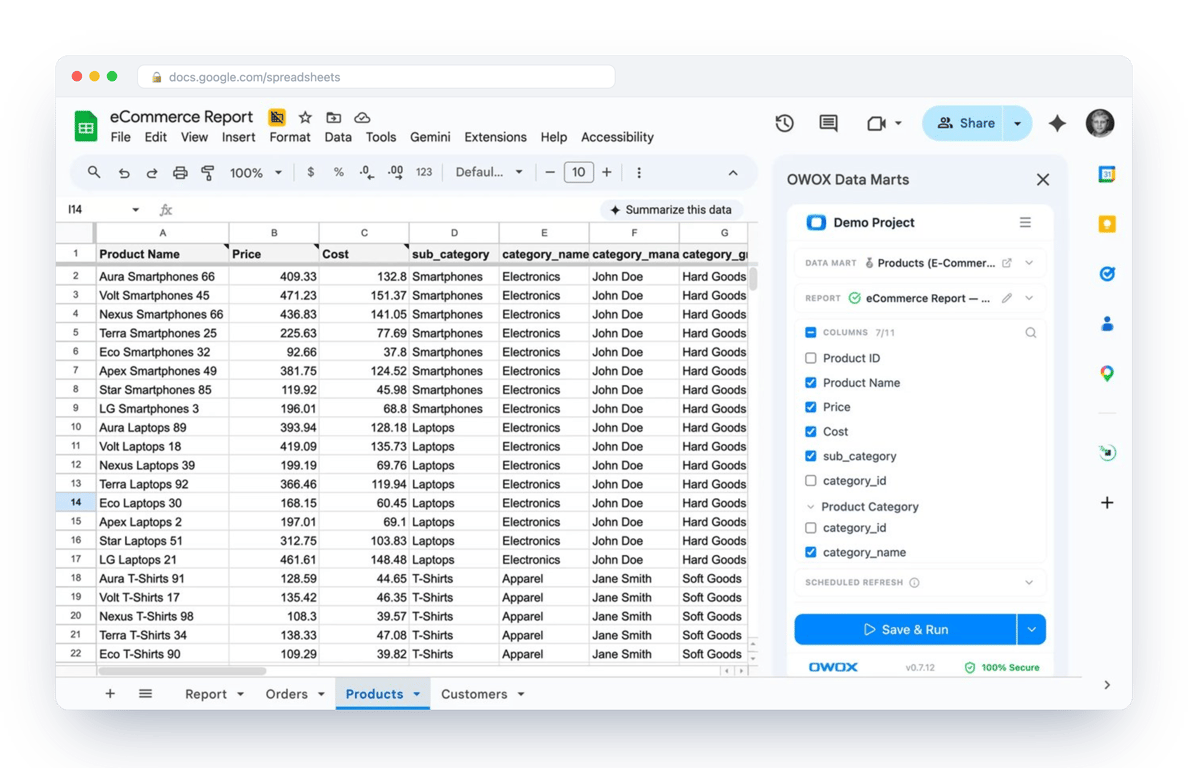
Task: Uncheck the sub_category column
Action: (811, 456)
